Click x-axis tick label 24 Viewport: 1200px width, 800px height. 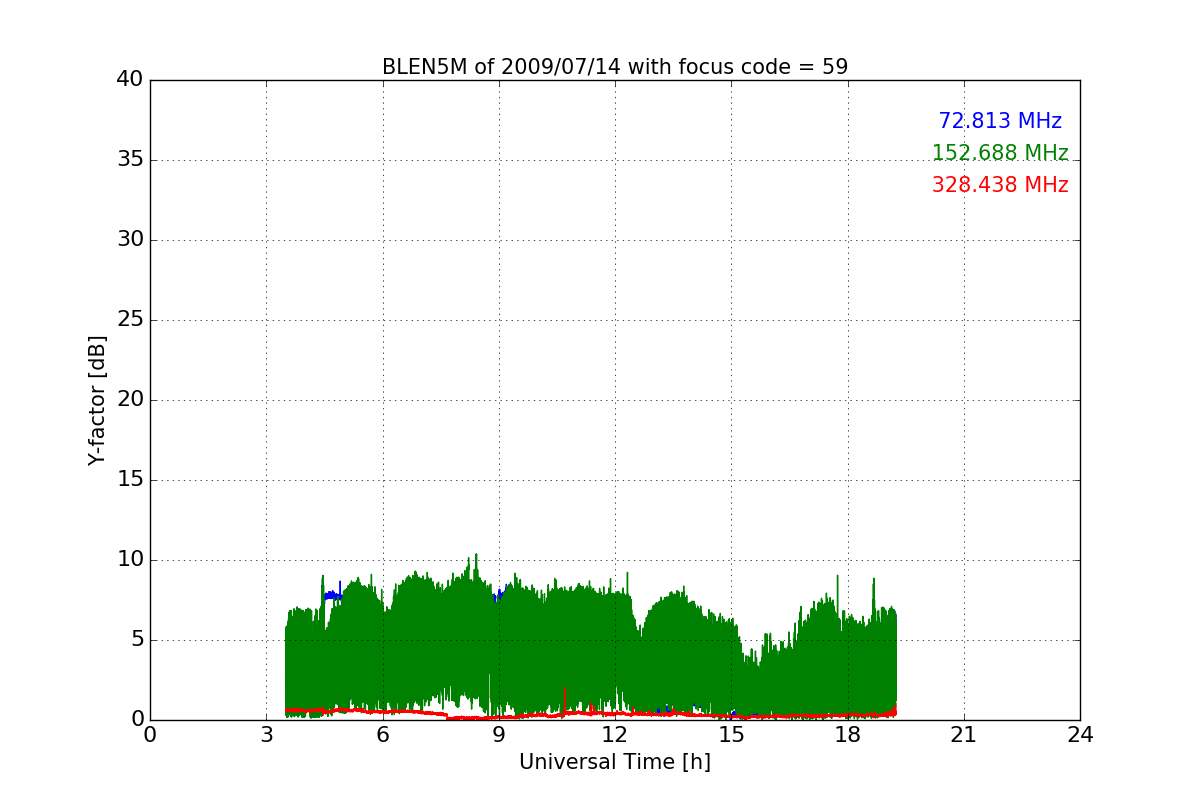tap(1080, 735)
